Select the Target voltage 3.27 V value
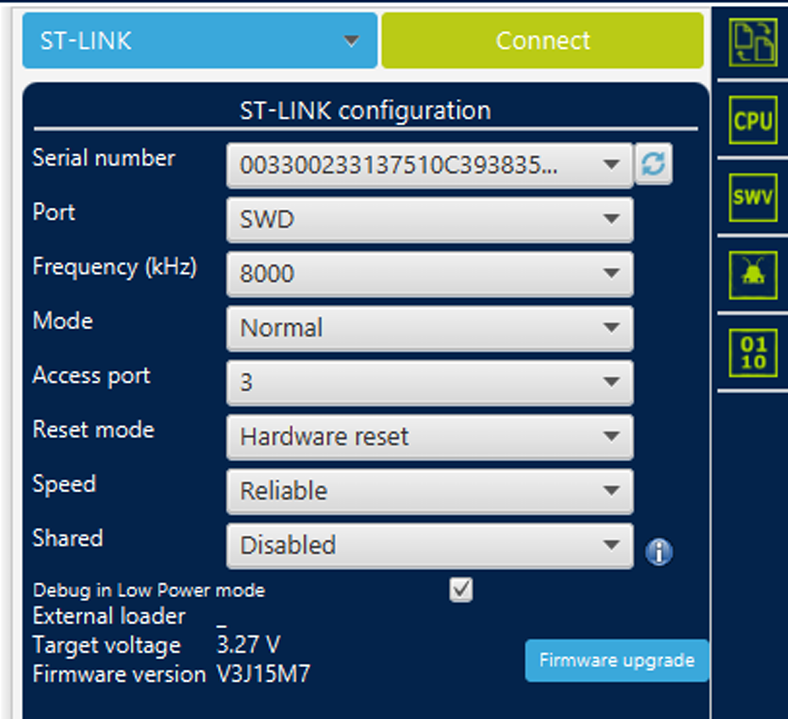Image resolution: width=794 pixels, height=726 pixels. click(248, 645)
